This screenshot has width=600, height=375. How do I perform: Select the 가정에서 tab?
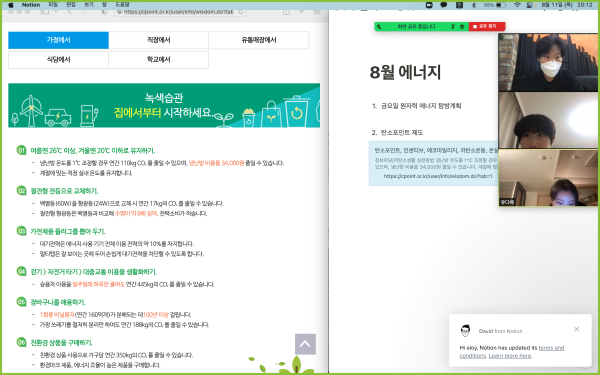click(x=59, y=40)
